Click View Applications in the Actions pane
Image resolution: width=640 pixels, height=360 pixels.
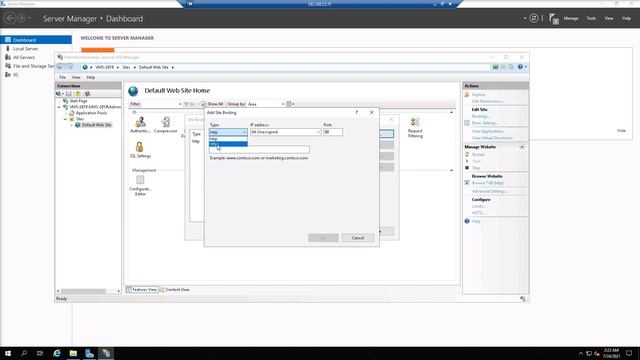[x=488, y=131]
